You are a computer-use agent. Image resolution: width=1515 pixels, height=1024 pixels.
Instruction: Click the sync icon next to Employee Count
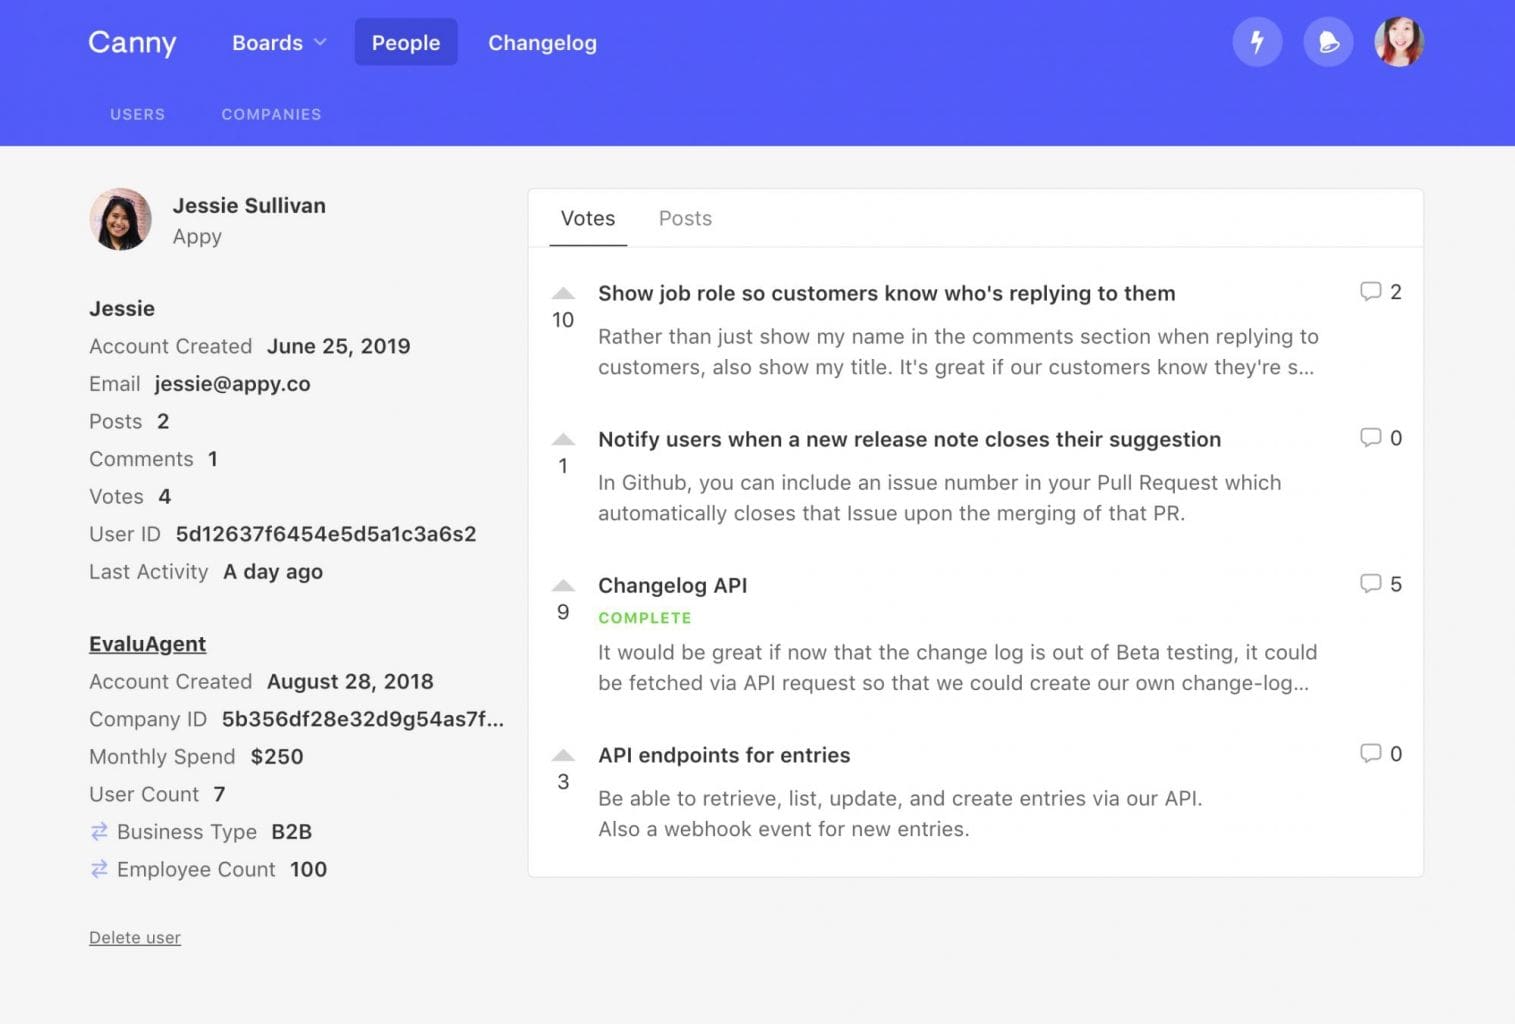tap(98, 869)
